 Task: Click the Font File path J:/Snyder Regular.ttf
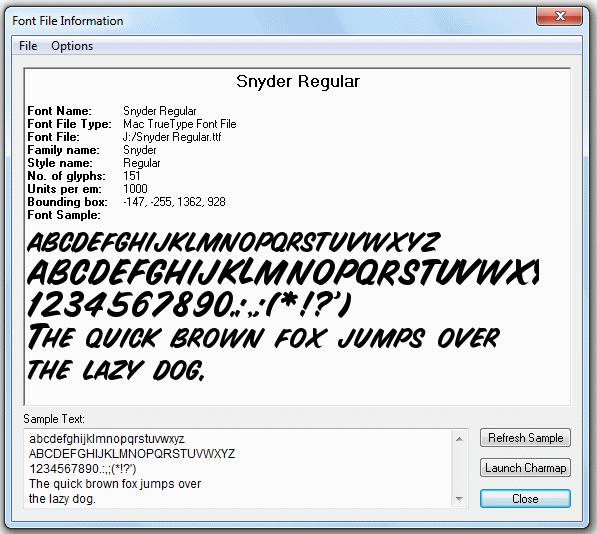coord(172,137)
